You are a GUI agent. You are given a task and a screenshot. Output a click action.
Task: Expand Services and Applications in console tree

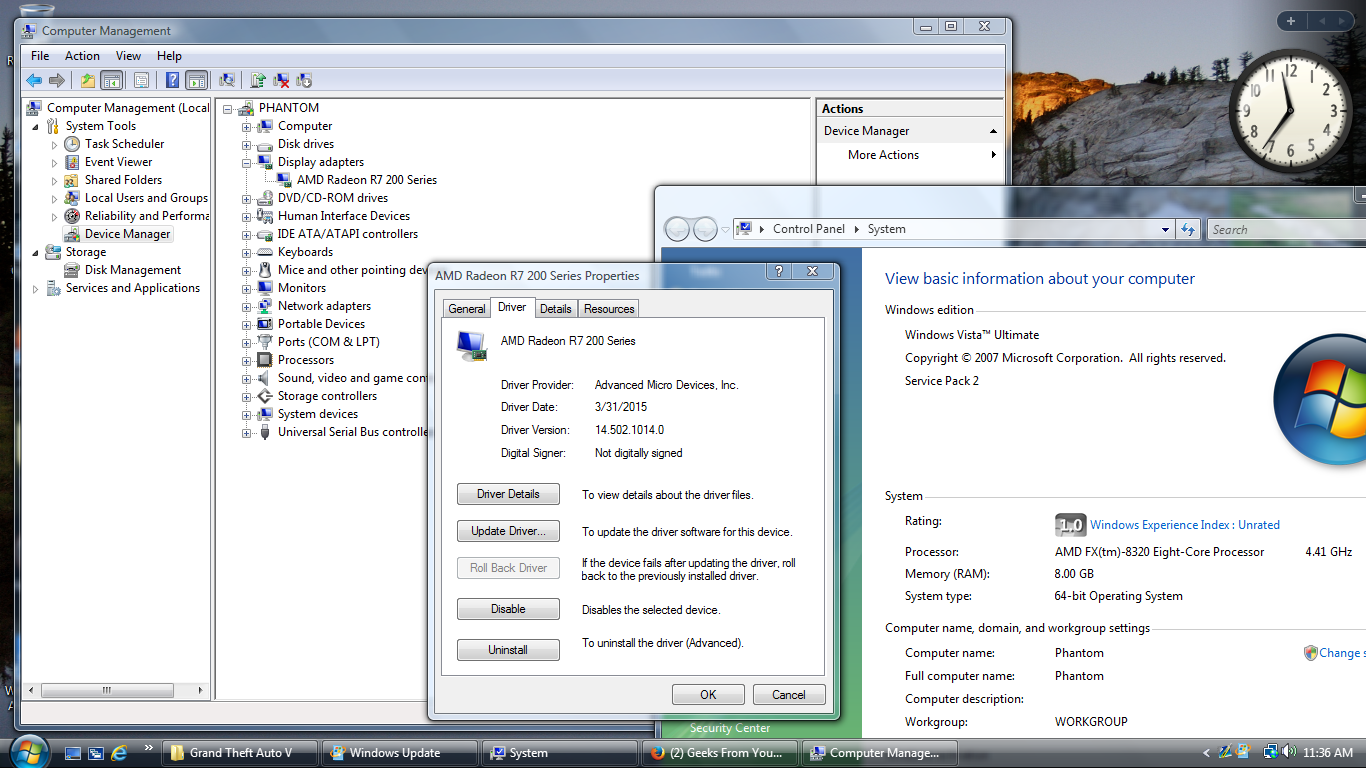36,288
